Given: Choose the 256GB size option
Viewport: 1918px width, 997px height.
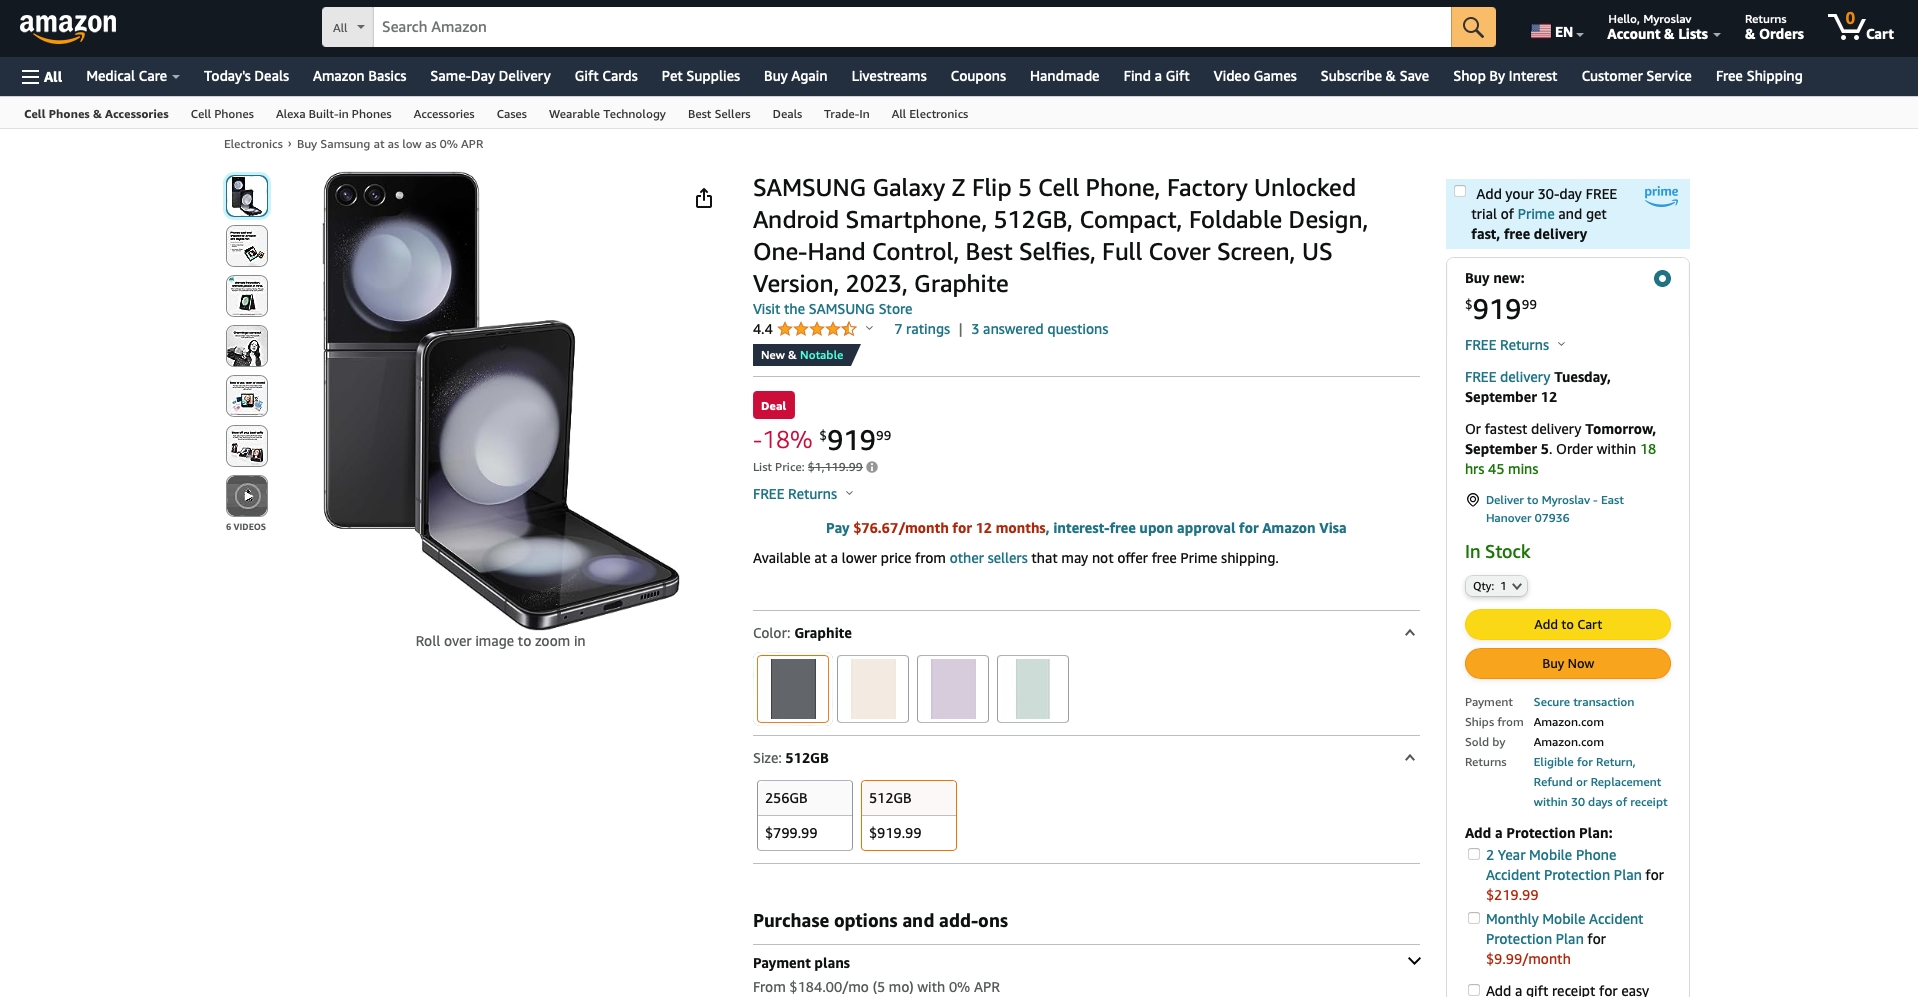Looking at the screenshot, I should [x=804, y=815].
